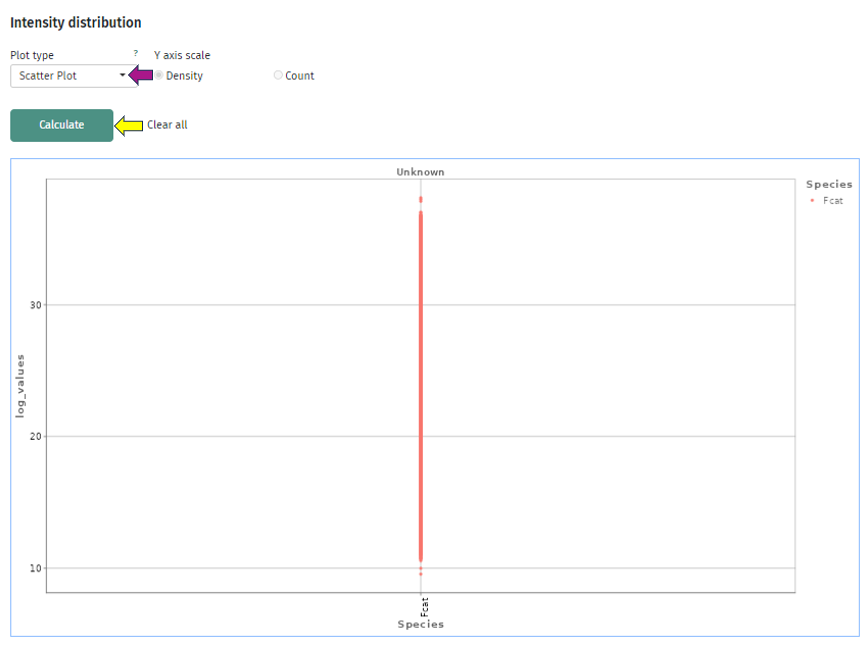Click the Intensity distribution heading
The image size is (868, 645).
[x=77, y=22]
